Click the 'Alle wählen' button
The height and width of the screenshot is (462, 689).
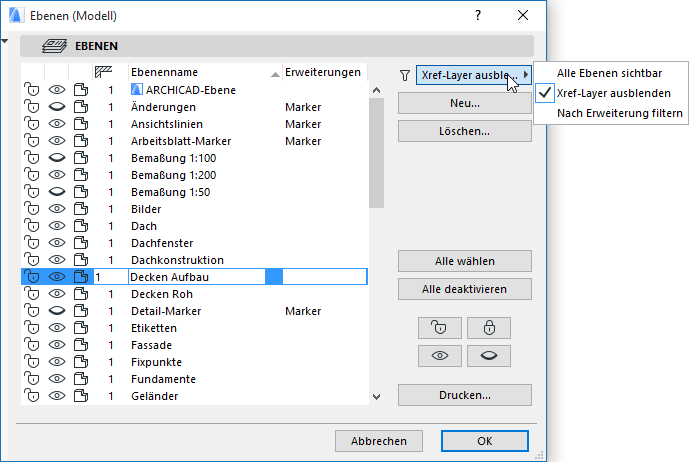[464, 262]
